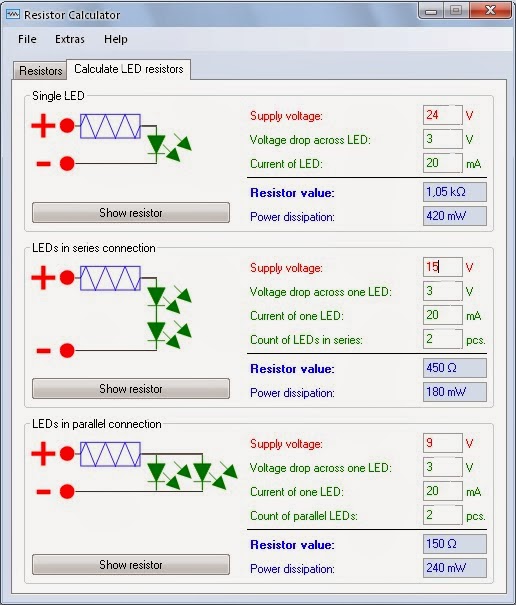
Task: Click Show resistor in Single LED group
Action: pos(131,213)
